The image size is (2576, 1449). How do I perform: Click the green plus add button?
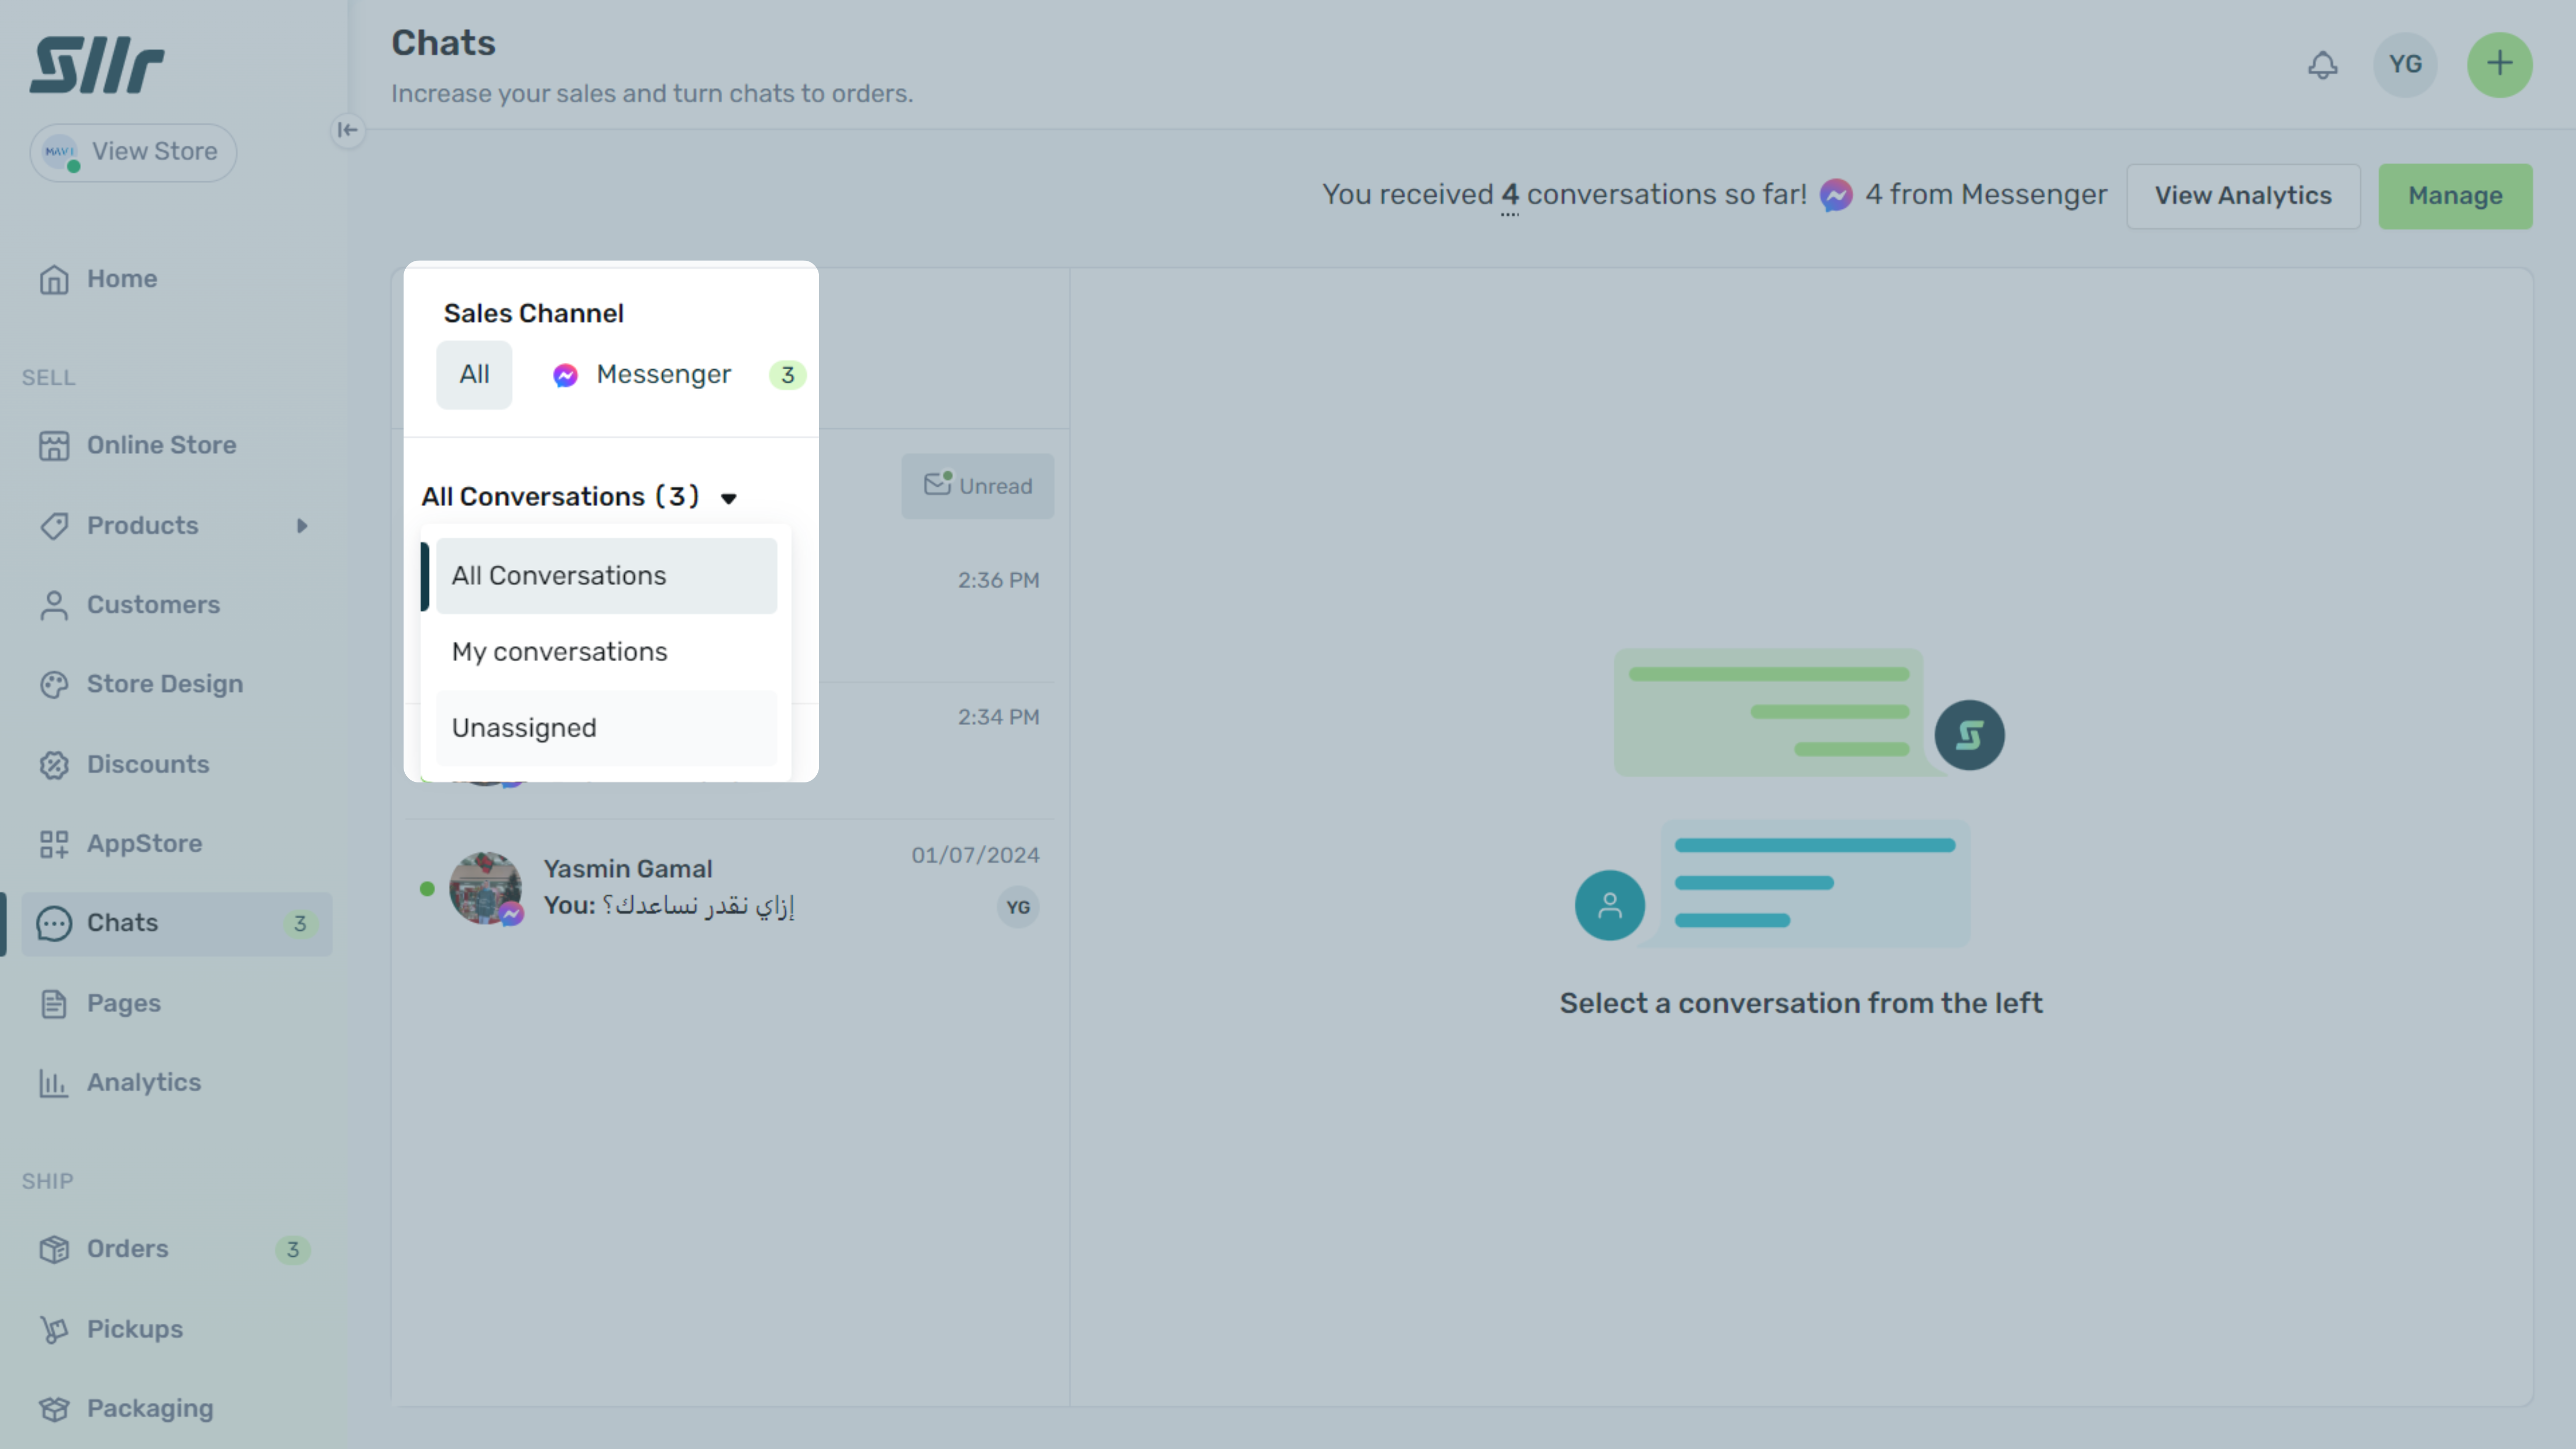2499,65
